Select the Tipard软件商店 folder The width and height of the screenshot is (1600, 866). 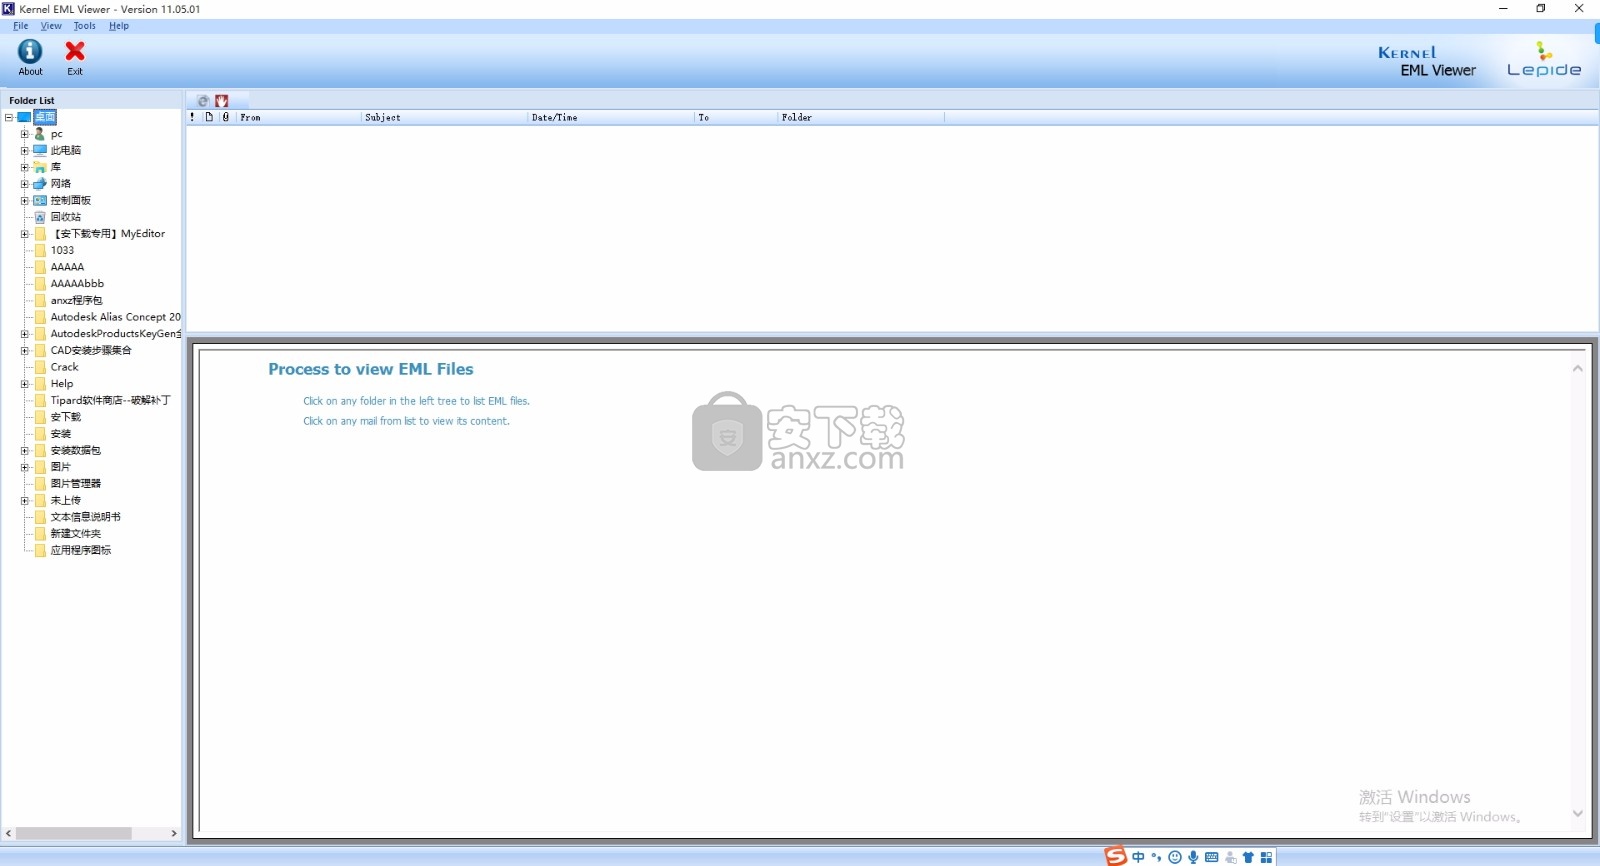pyautogui.click(x=110, y=400)
